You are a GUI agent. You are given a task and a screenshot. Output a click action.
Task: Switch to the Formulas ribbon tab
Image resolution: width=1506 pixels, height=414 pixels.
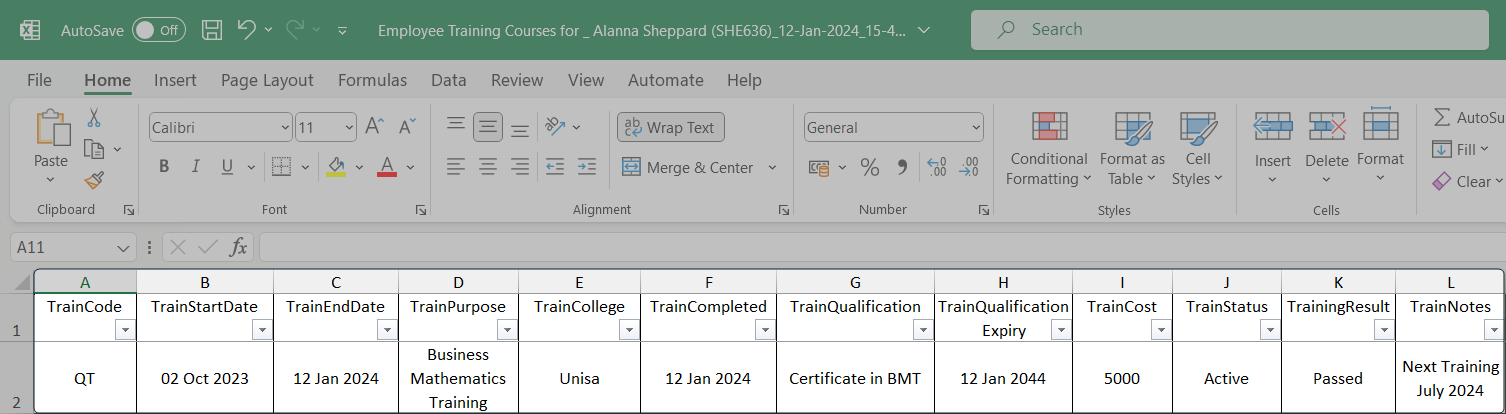[x=372, y=80]
